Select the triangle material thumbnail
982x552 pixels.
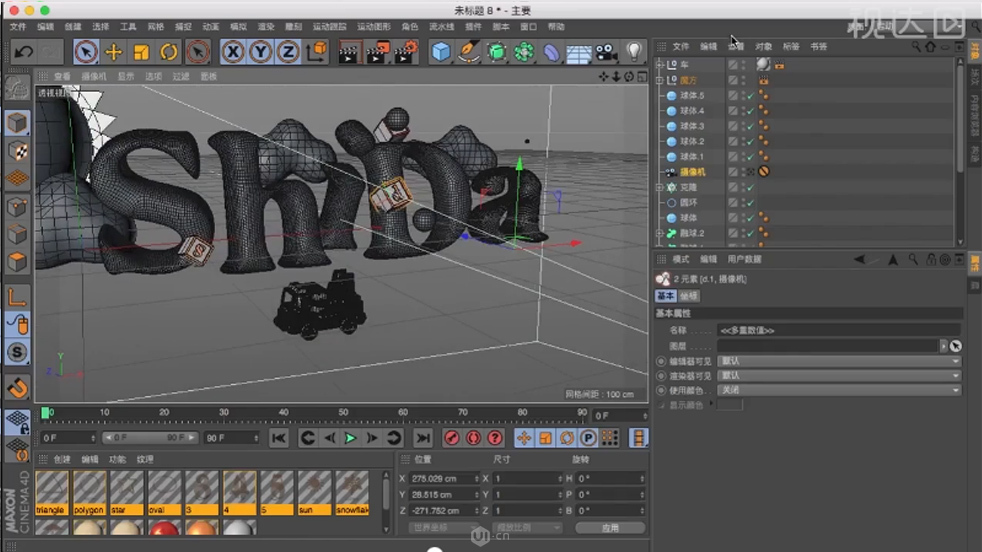click(x=51, y=492)
